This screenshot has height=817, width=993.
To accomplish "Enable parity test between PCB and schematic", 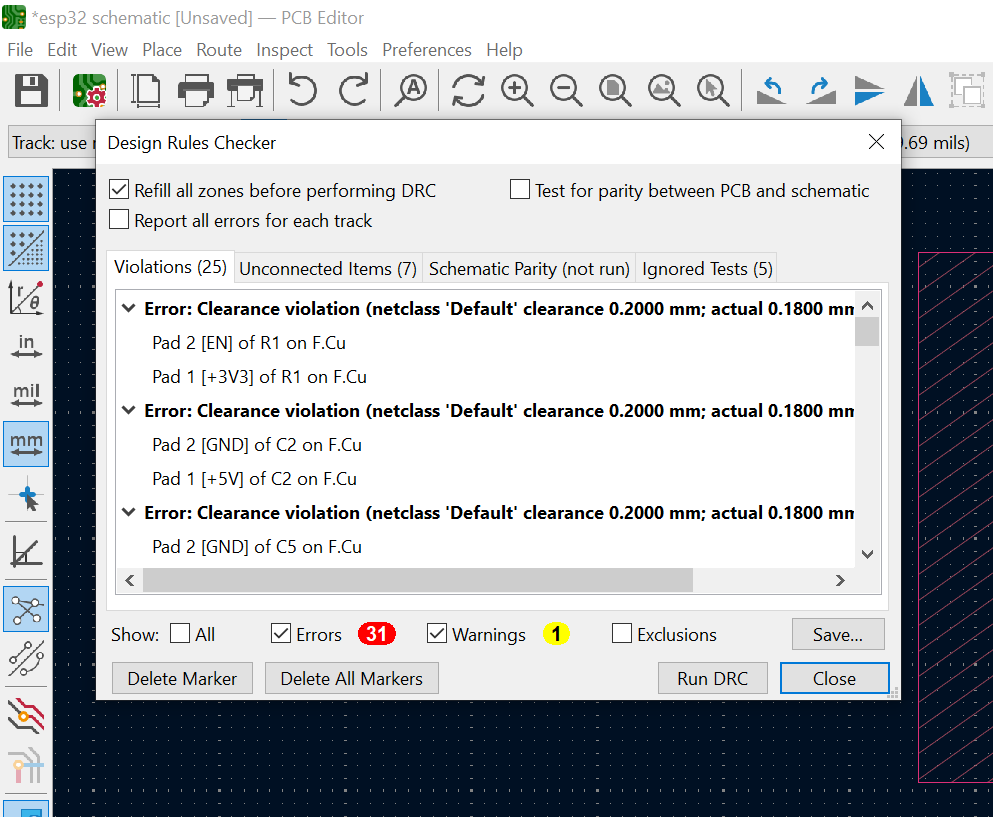I will pos(520,189).
